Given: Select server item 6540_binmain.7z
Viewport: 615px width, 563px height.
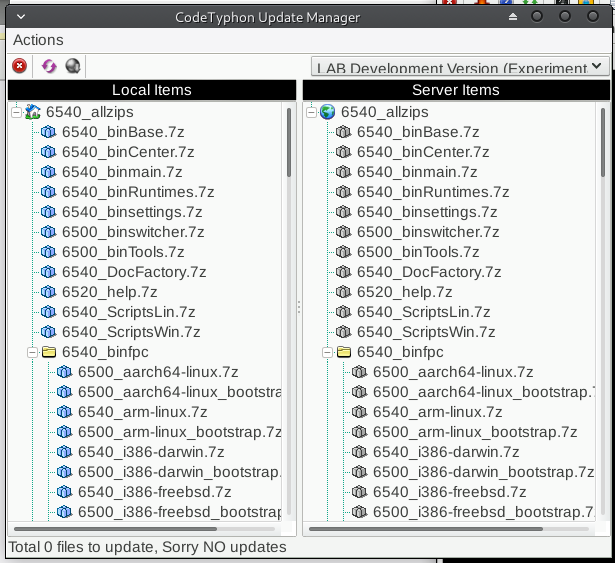Looking at the screenshot, I should pos(417,172).
